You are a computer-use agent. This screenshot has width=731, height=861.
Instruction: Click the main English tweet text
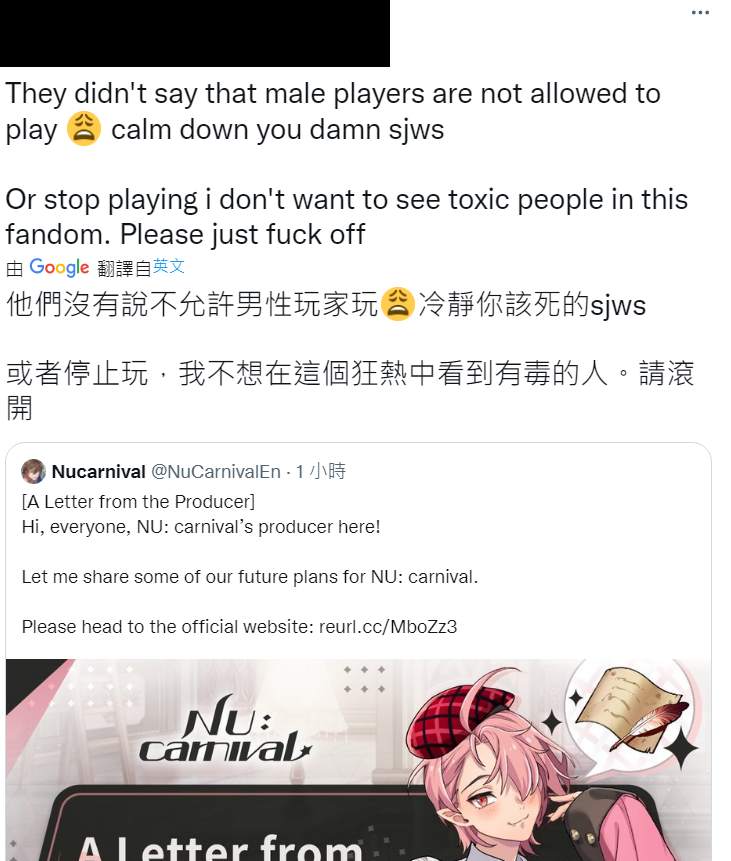pos(347,164)
